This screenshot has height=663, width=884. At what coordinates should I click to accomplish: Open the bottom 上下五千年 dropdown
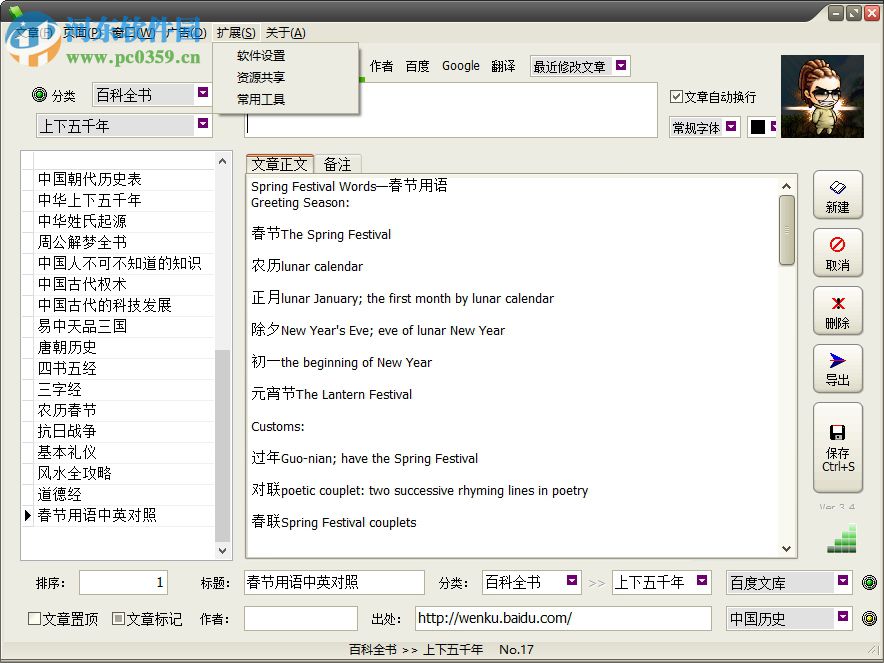tap(702, 580)
